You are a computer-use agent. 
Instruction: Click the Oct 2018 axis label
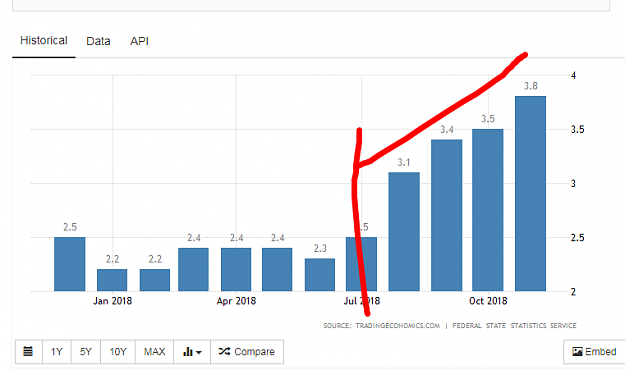pos(488,301)
